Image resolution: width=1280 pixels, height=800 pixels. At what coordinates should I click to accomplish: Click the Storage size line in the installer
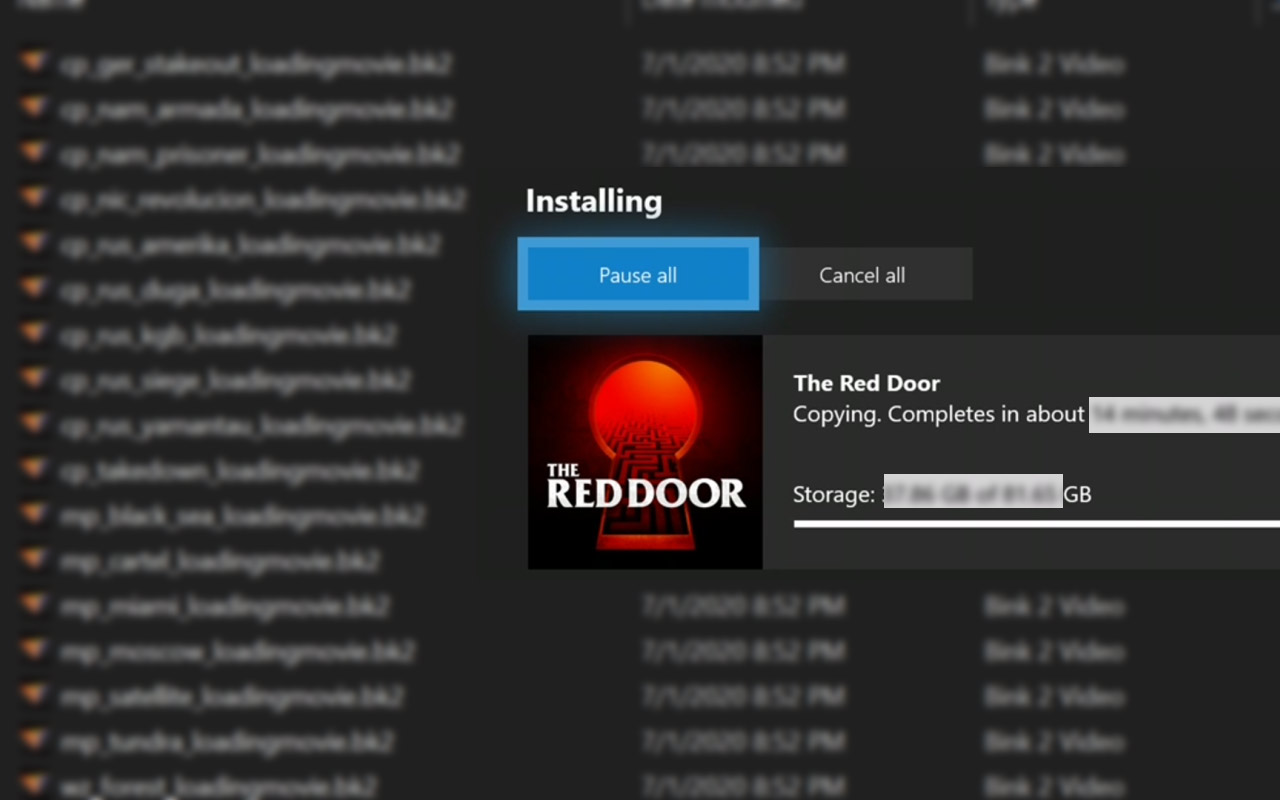942,494
